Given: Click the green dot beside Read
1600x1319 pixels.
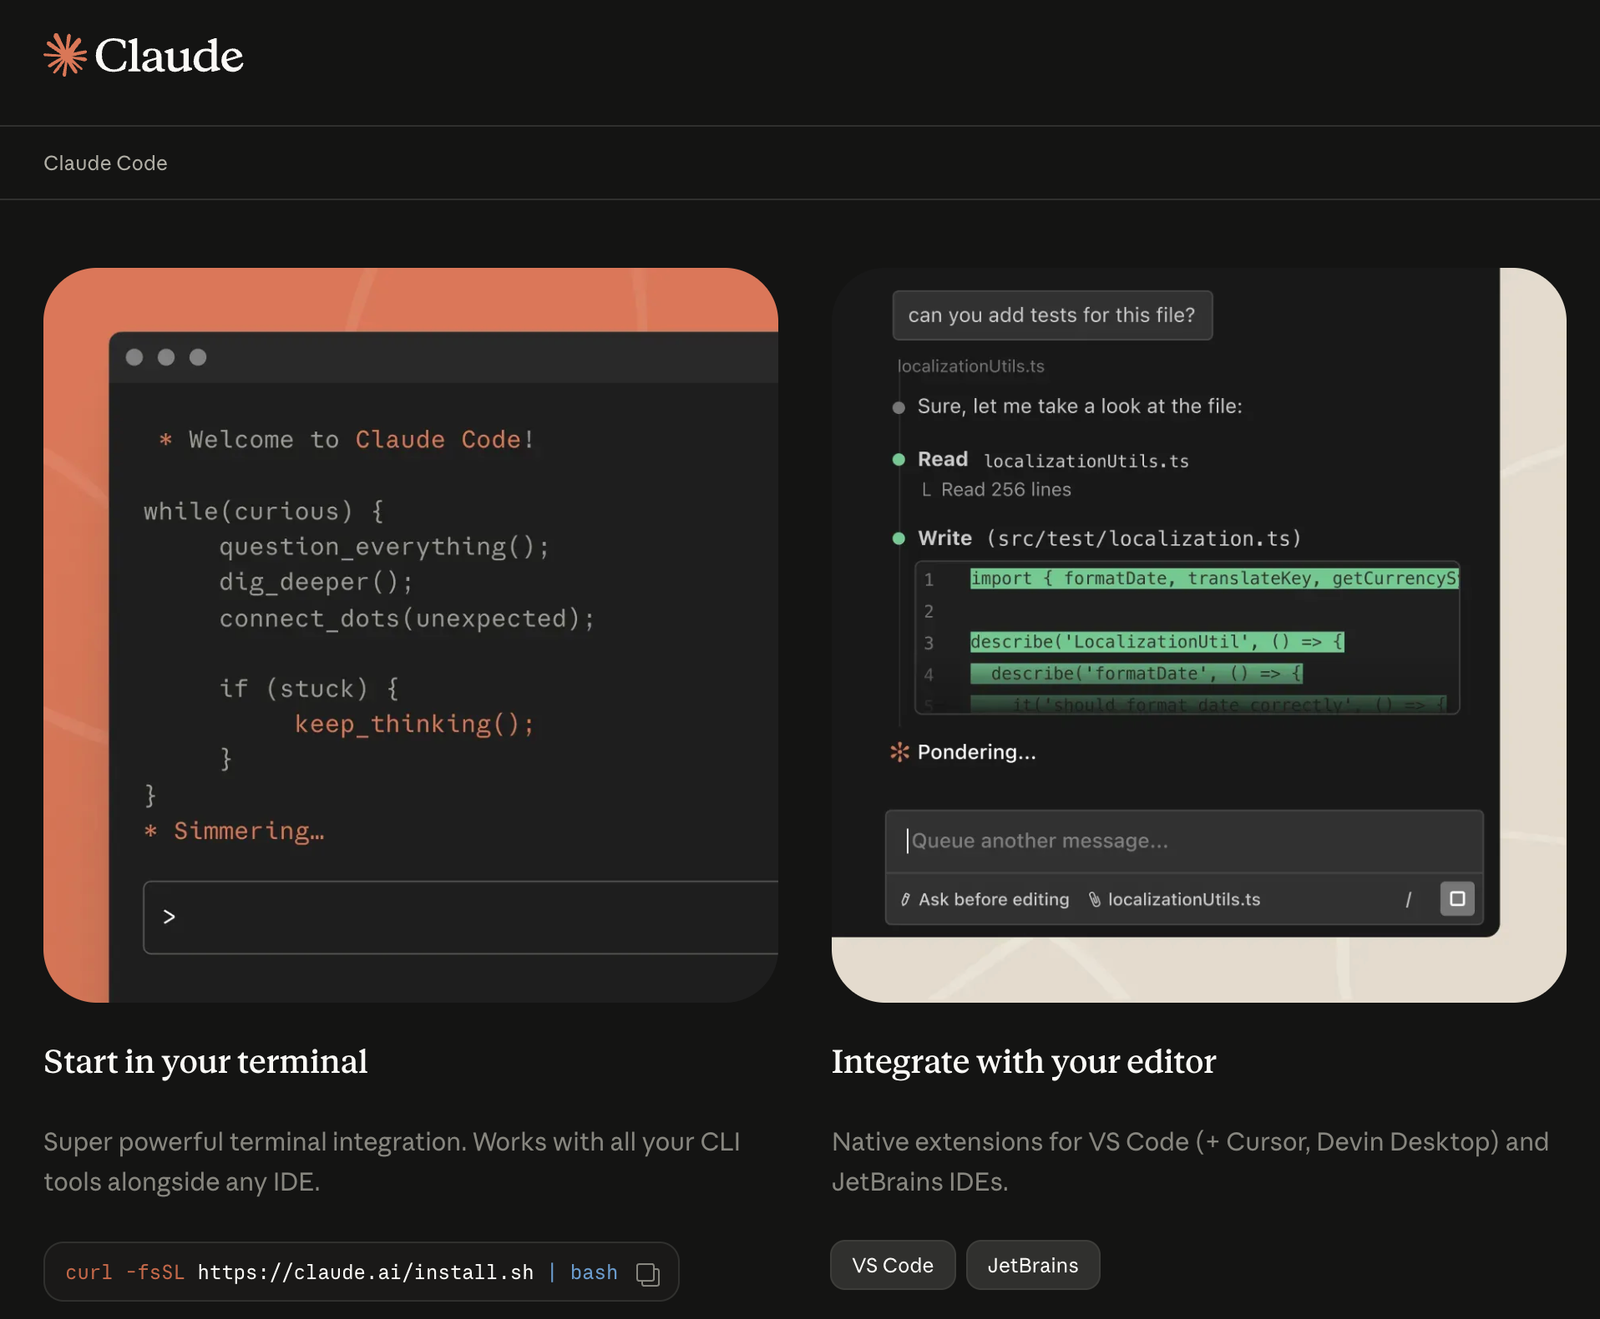Looking at the screenshot, I should coord(898,460).
